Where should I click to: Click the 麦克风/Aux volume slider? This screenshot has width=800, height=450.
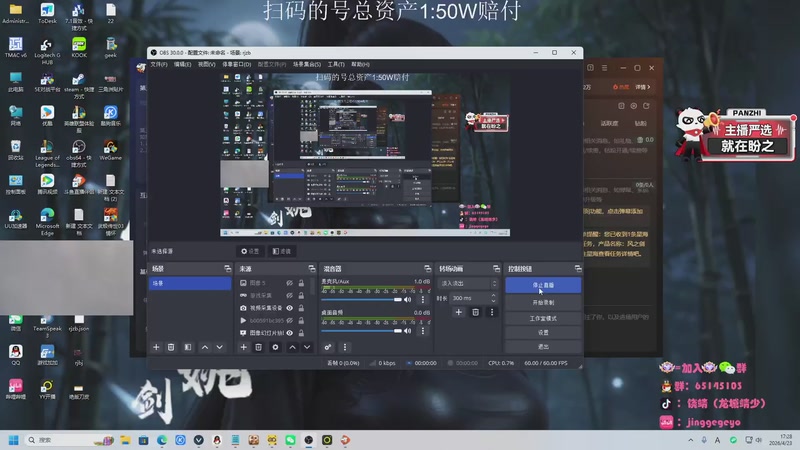tap(362, 299)
